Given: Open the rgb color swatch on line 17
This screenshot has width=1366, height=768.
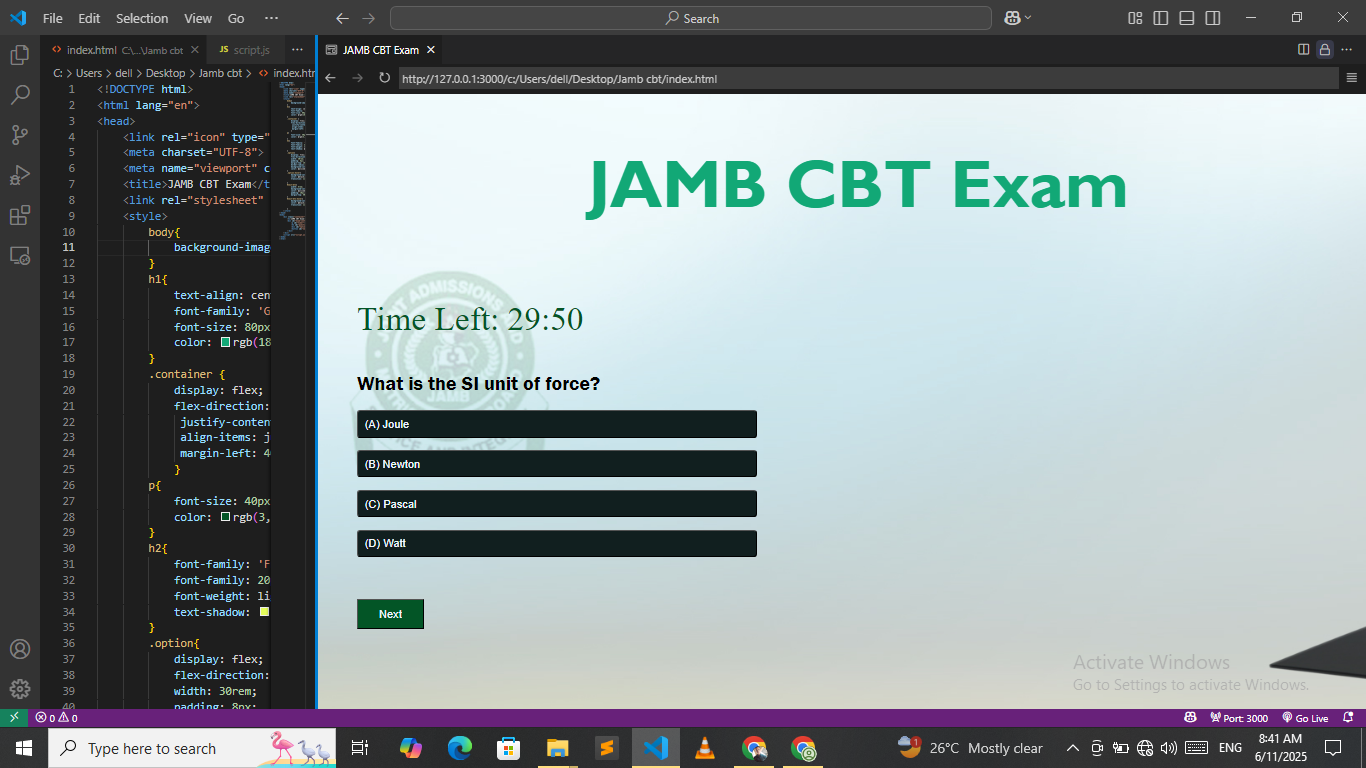Looking at the screenshot, I should click(226, 343).
